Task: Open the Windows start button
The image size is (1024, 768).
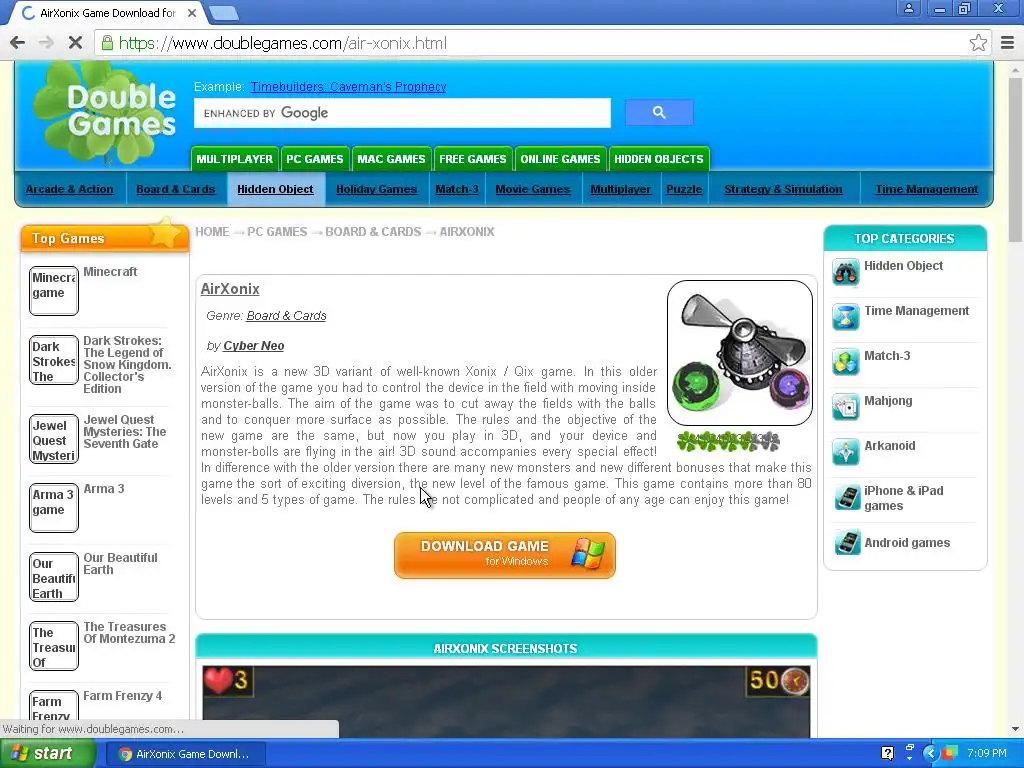Action: [x=48, y=754]
